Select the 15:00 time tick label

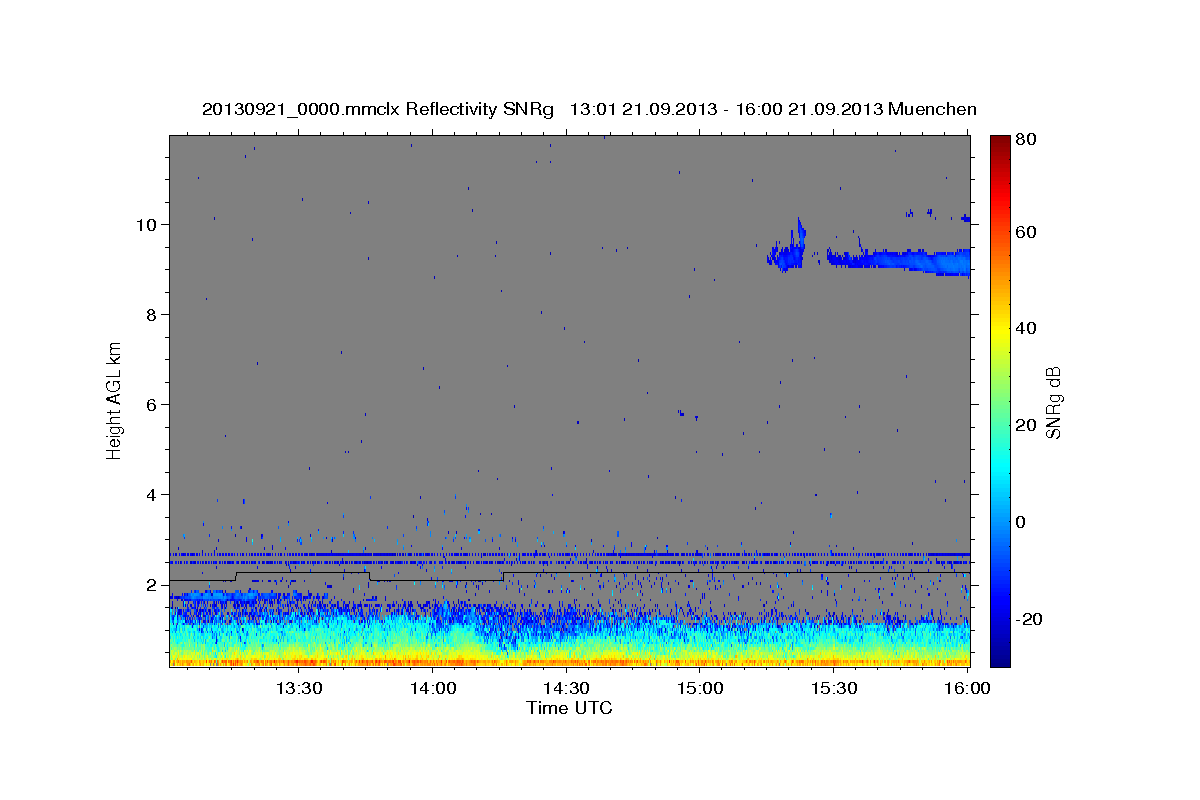click(700, 688)
